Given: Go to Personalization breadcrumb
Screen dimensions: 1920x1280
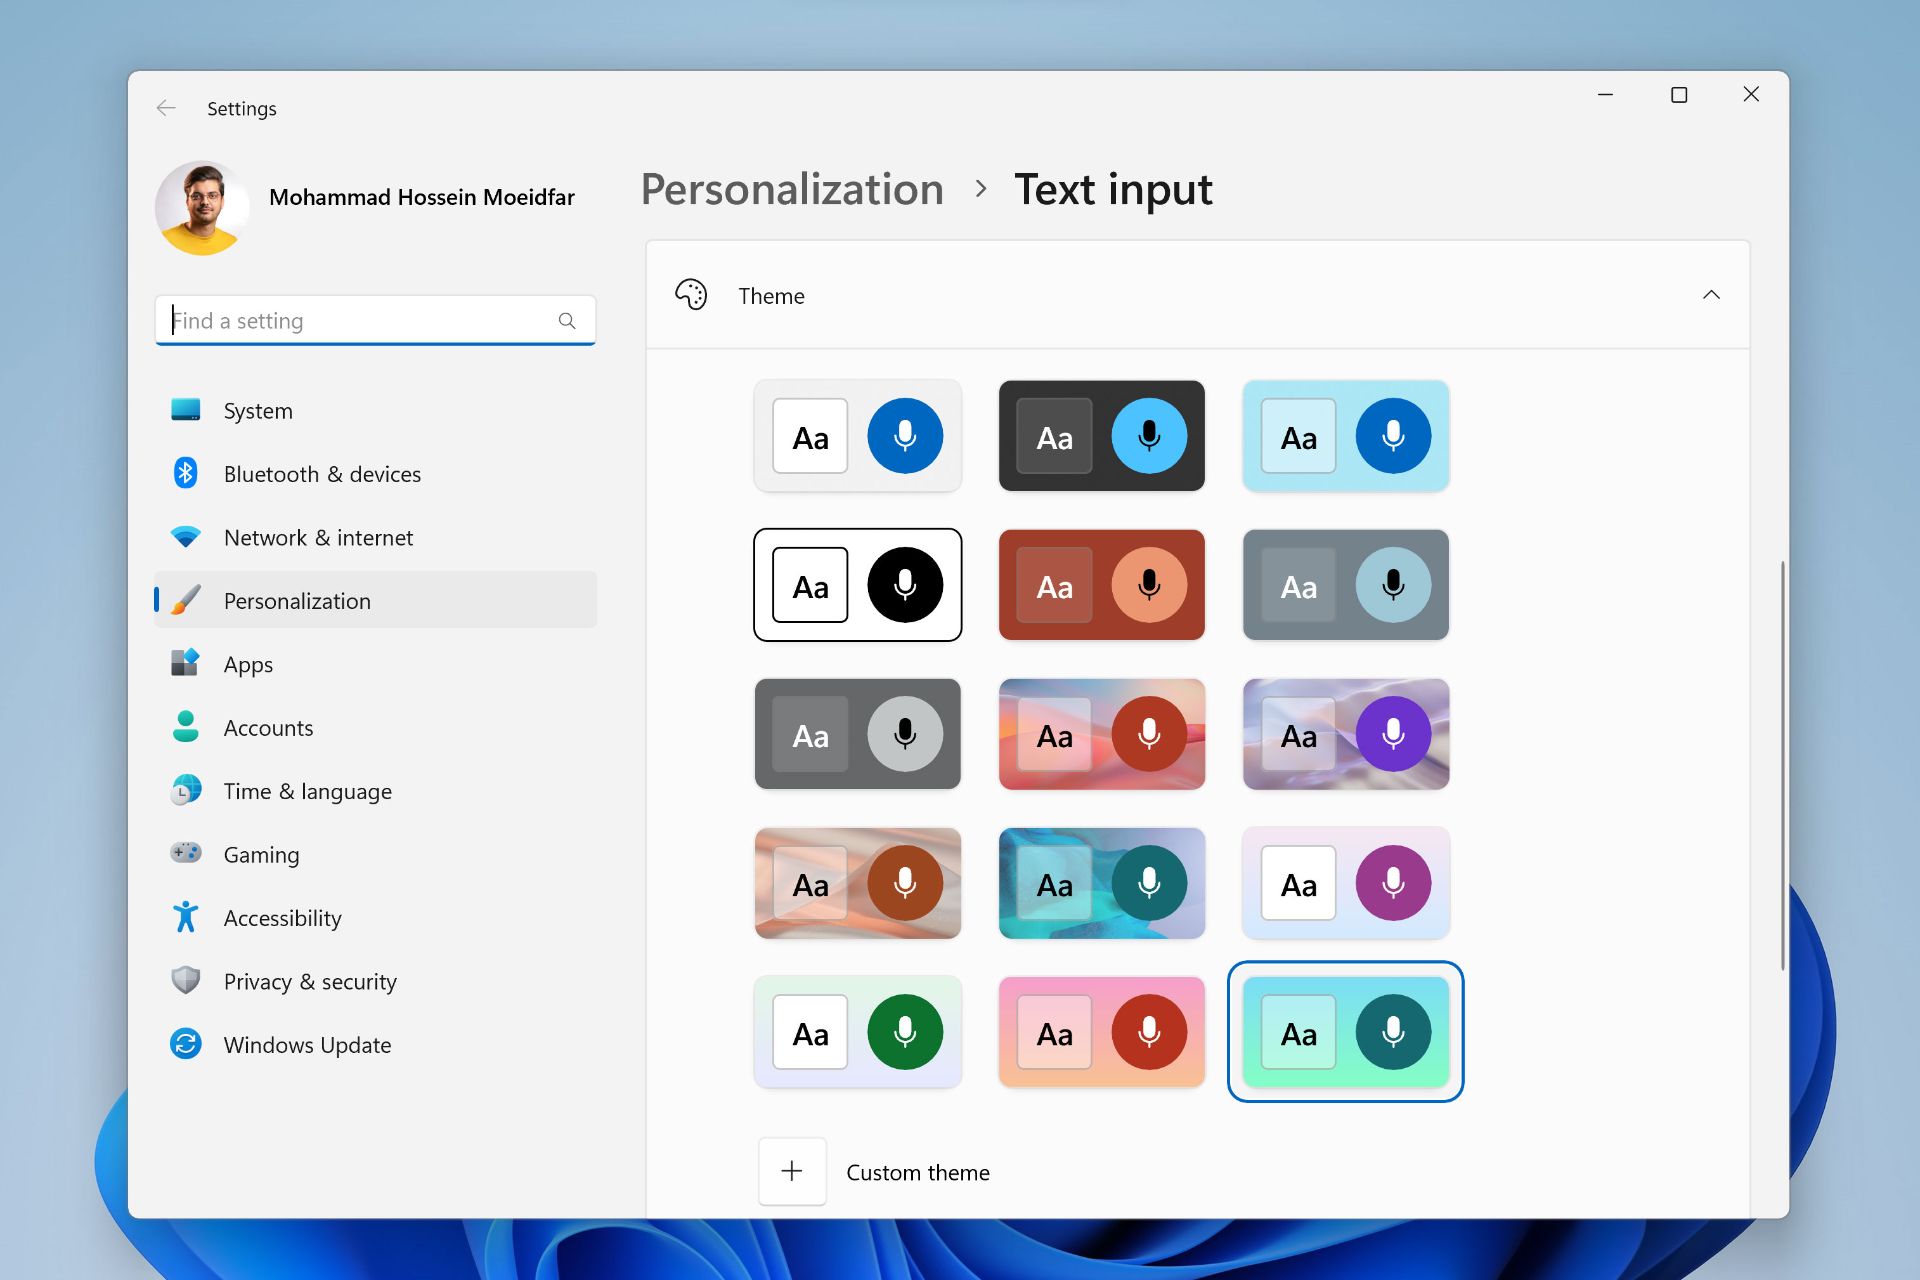Looking at the screenshot, I should click(792, 190).
